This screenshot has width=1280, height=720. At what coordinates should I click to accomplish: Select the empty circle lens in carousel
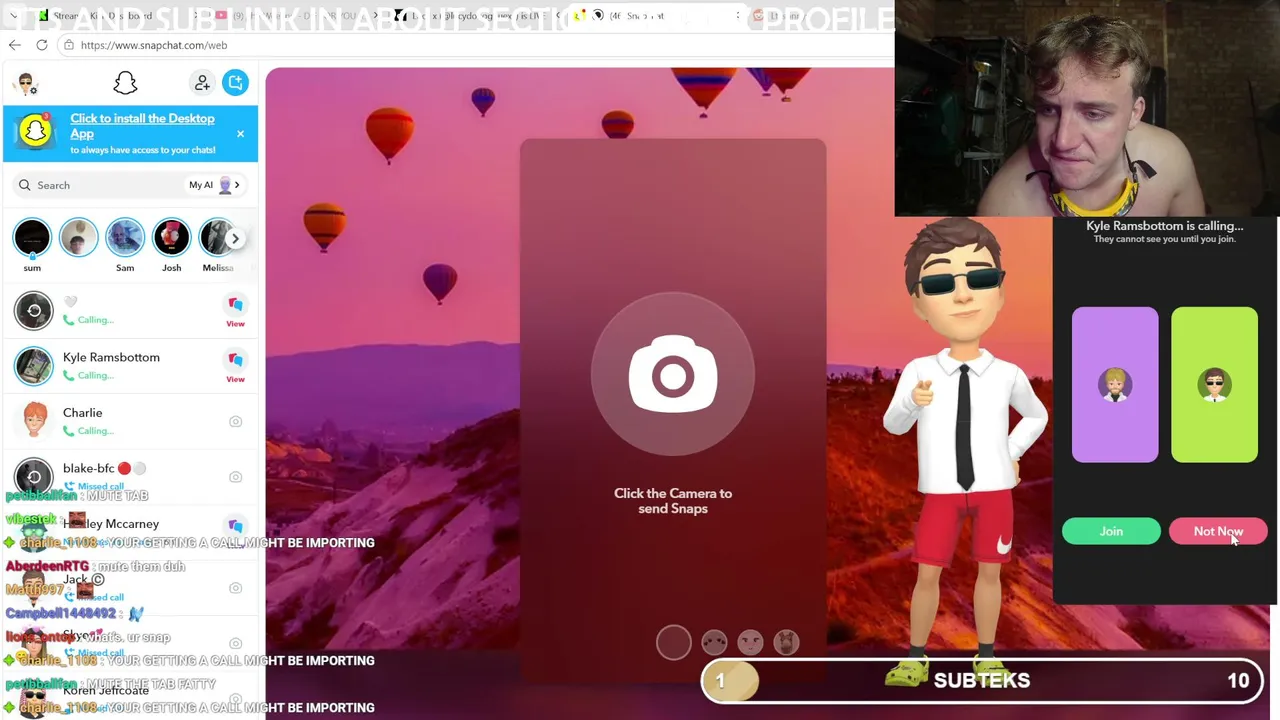pyautogui.click(x=674, y=642)
